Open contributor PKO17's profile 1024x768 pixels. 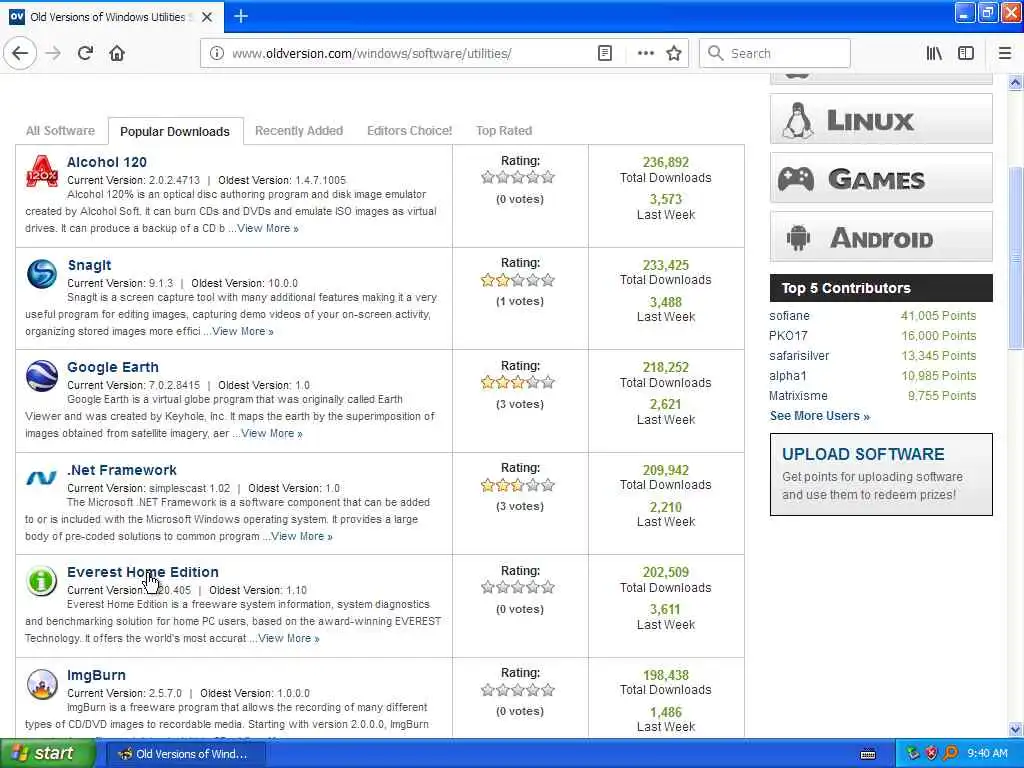coord(788,336)
